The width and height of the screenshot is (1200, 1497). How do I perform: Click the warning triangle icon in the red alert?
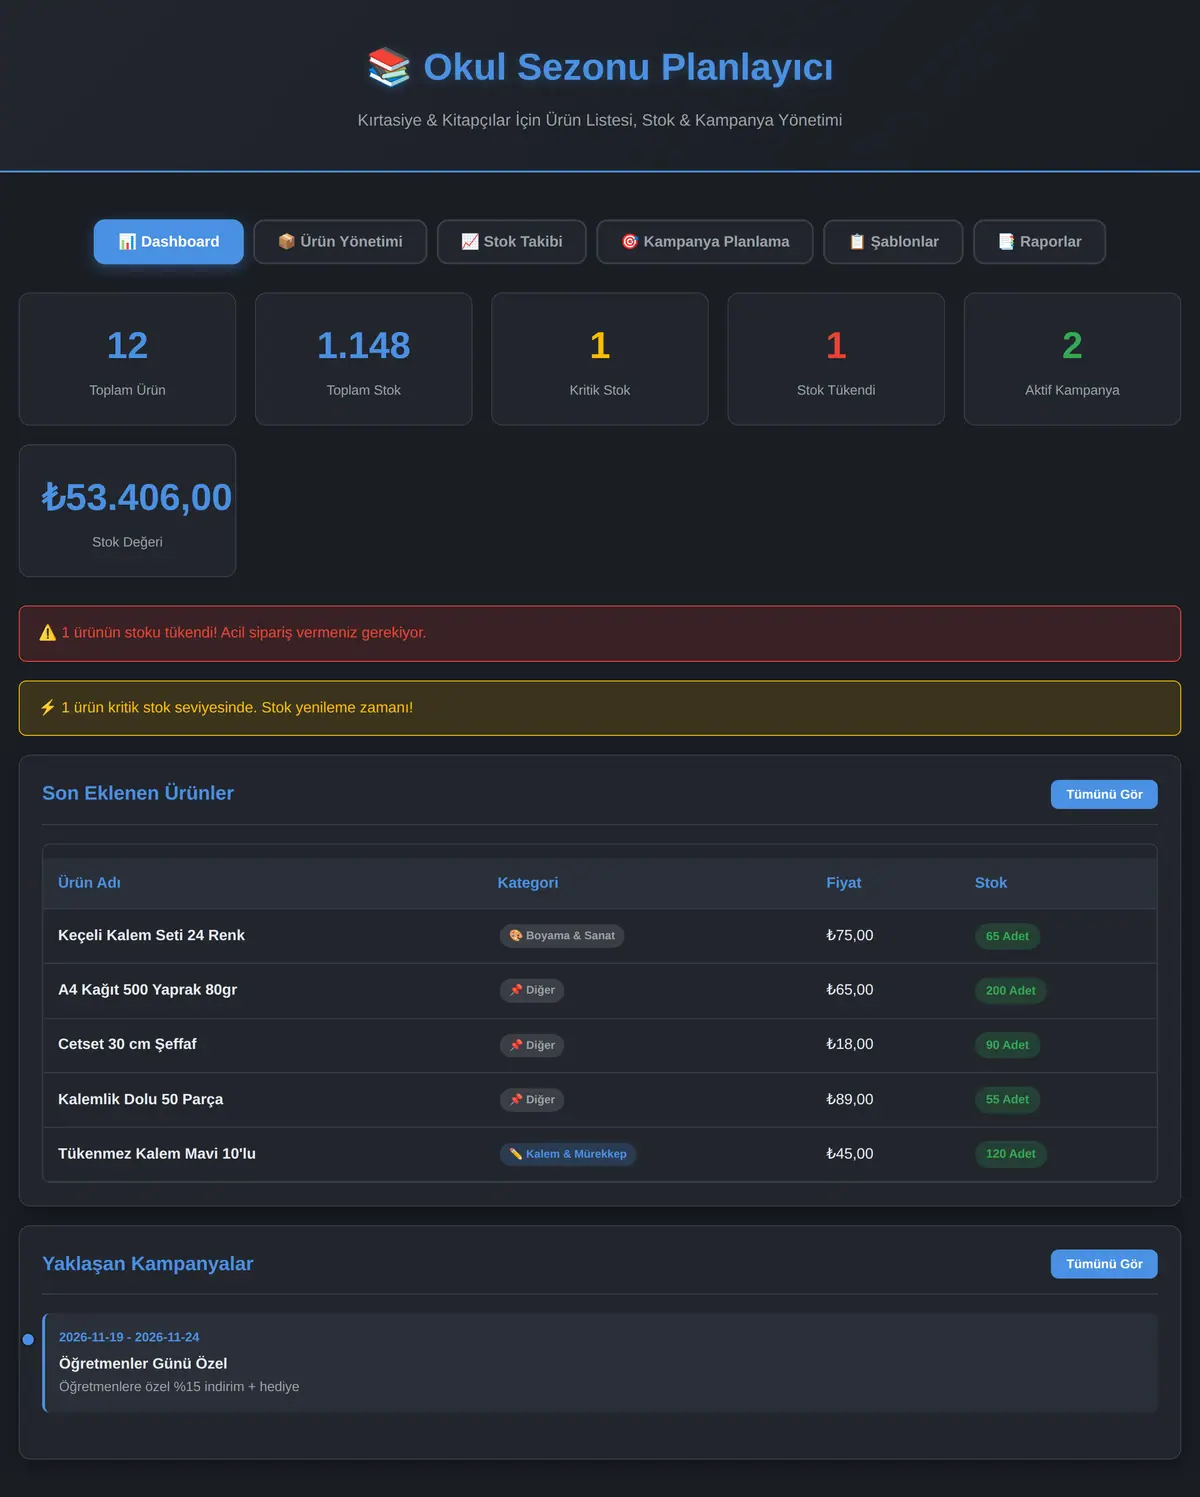(47, 633)
